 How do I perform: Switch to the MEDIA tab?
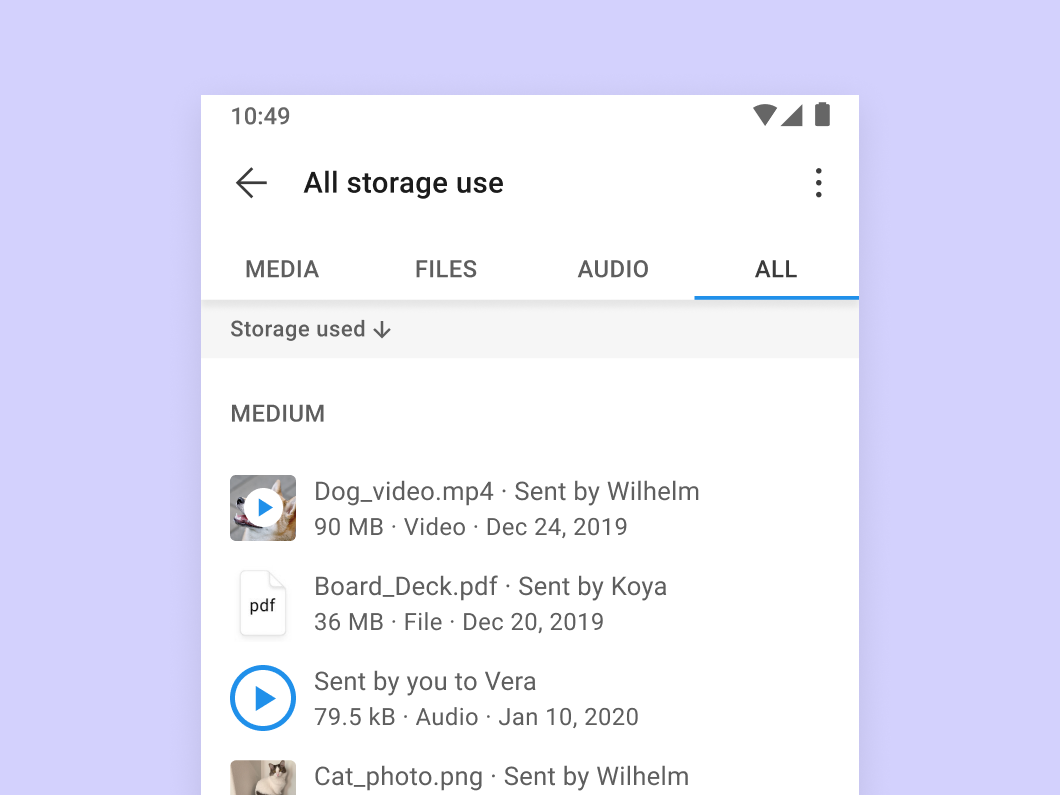(281, 269)
